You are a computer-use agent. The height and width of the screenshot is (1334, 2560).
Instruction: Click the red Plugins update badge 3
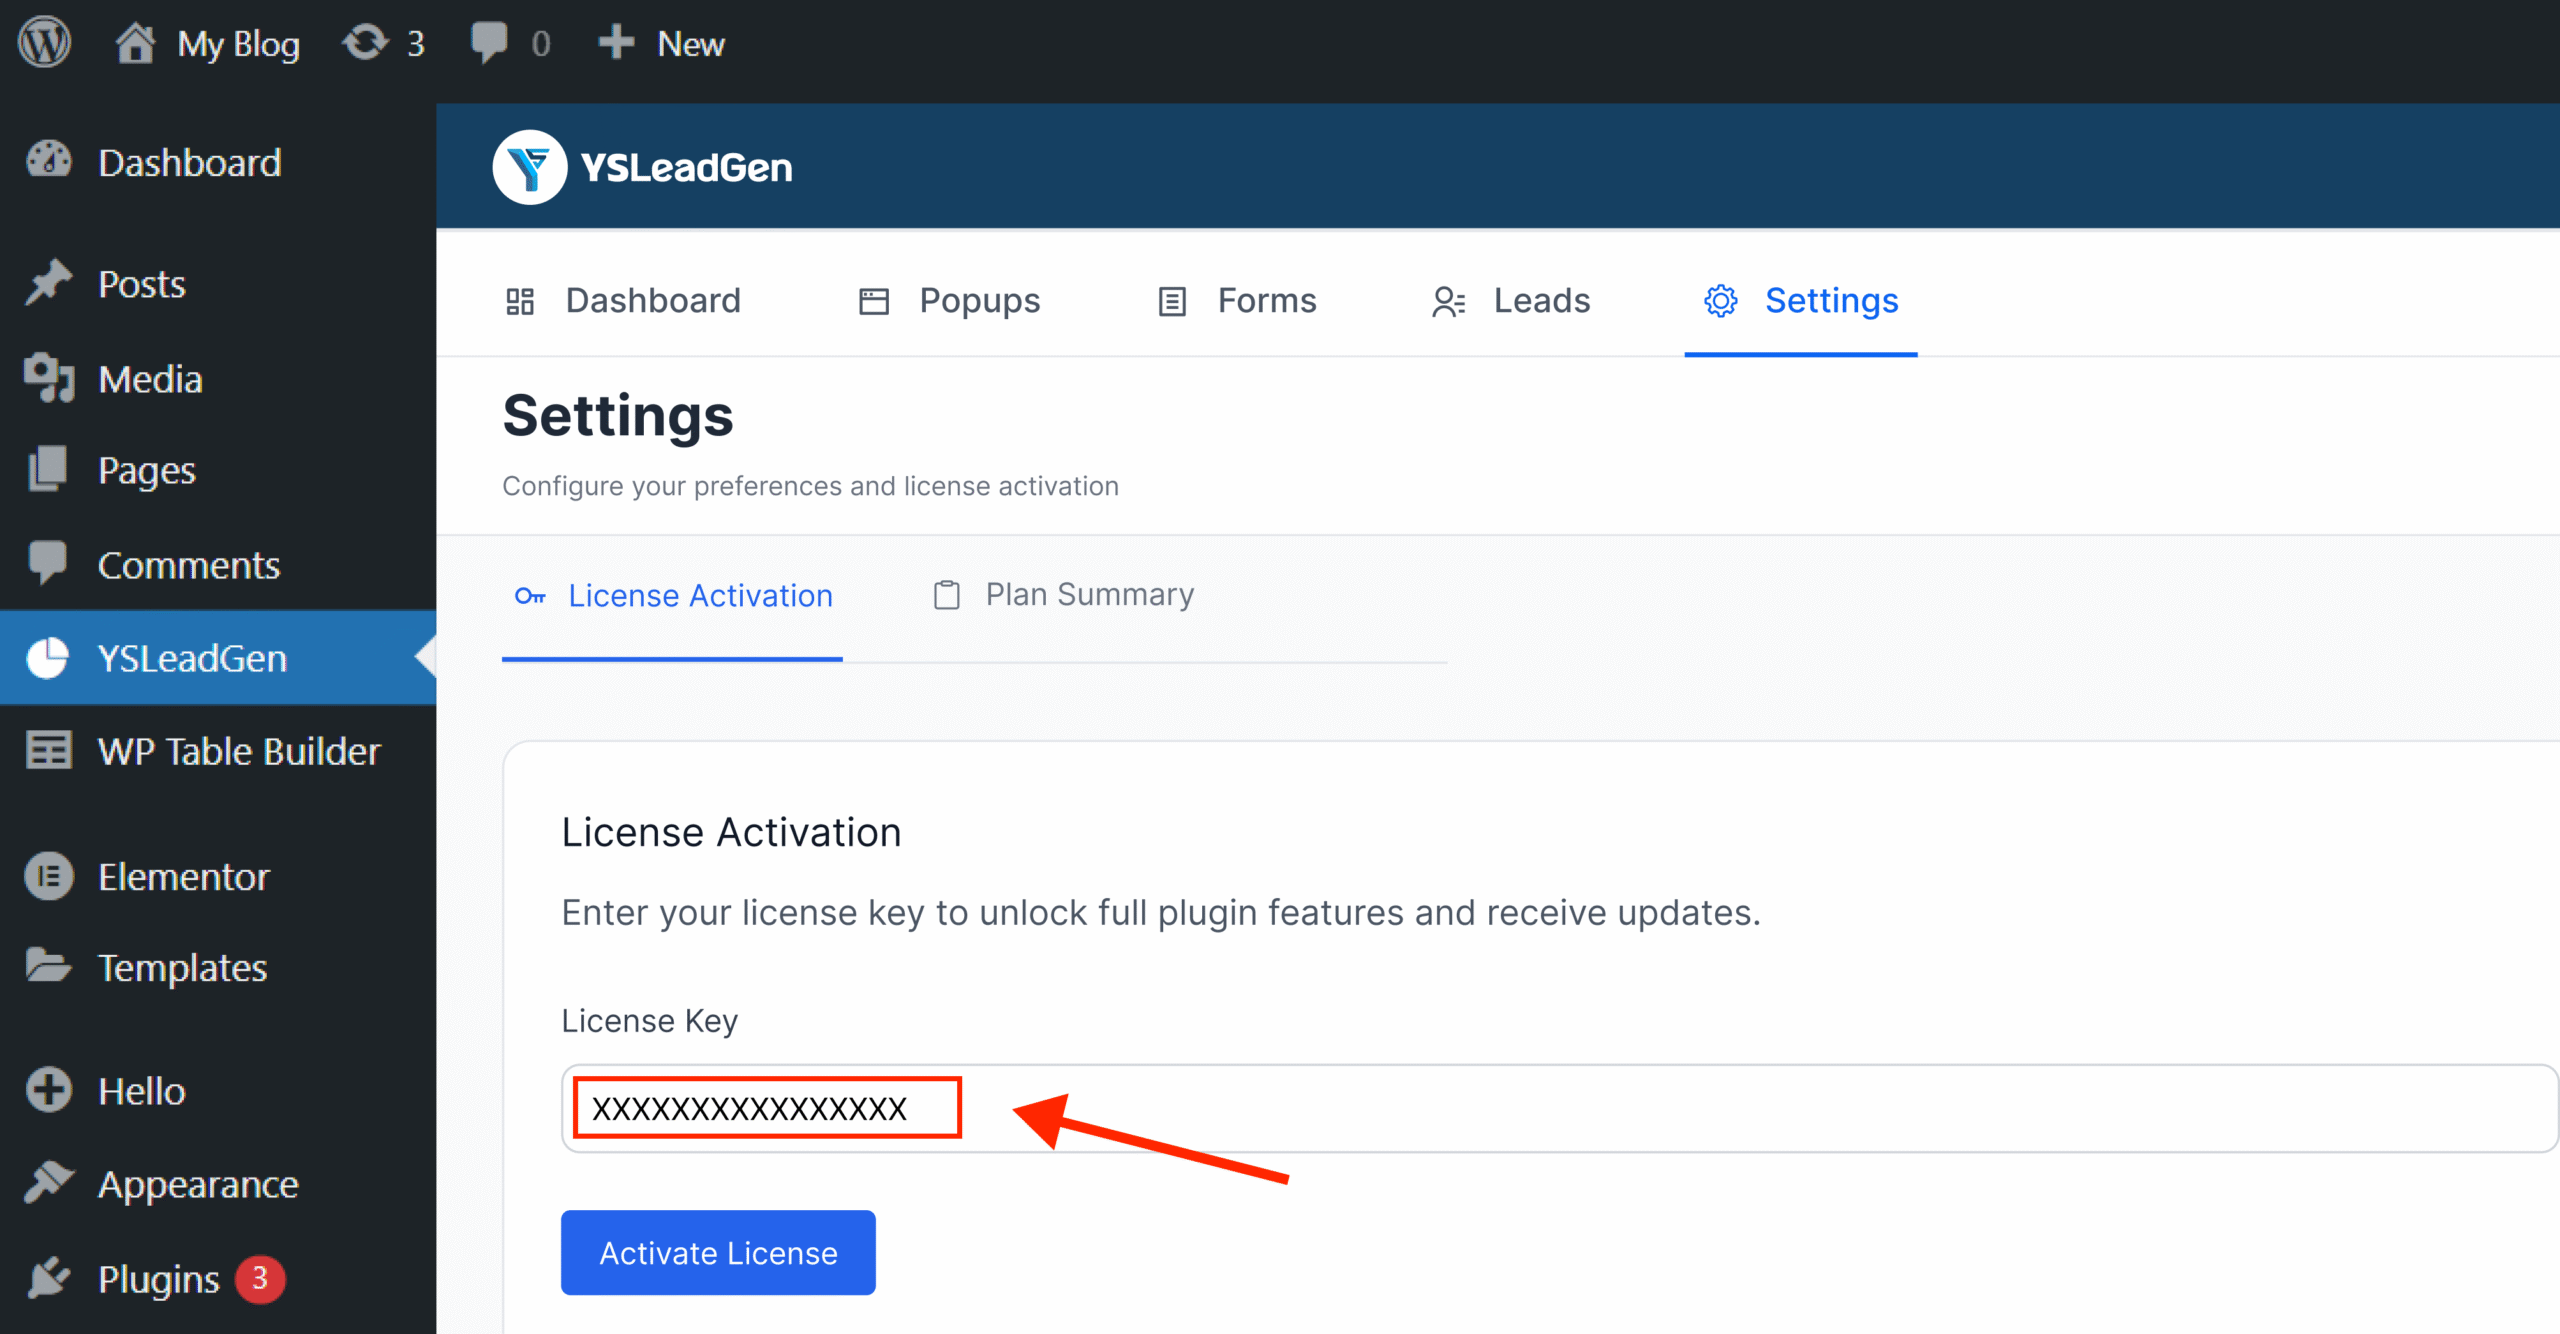pos(260,1278)
